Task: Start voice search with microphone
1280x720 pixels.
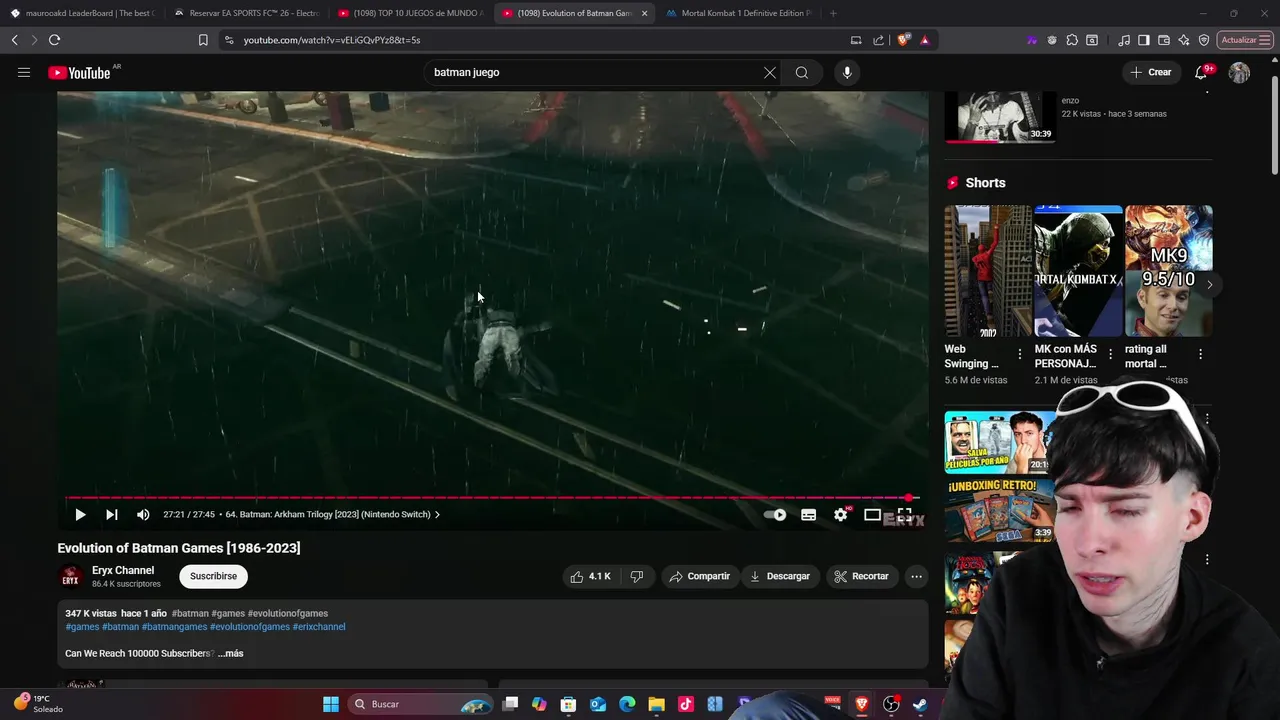Action: click(x=847, y=72)
